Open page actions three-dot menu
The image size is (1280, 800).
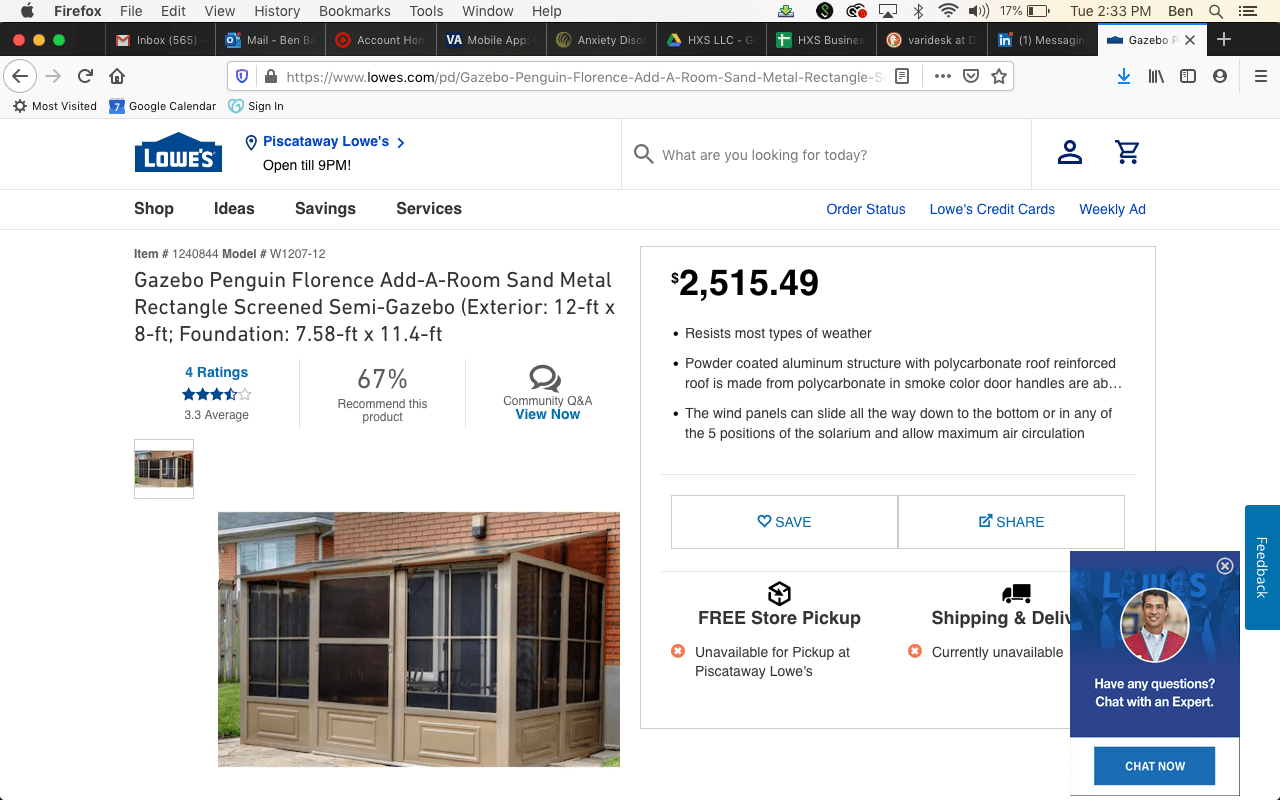click(x=943, y=76)
